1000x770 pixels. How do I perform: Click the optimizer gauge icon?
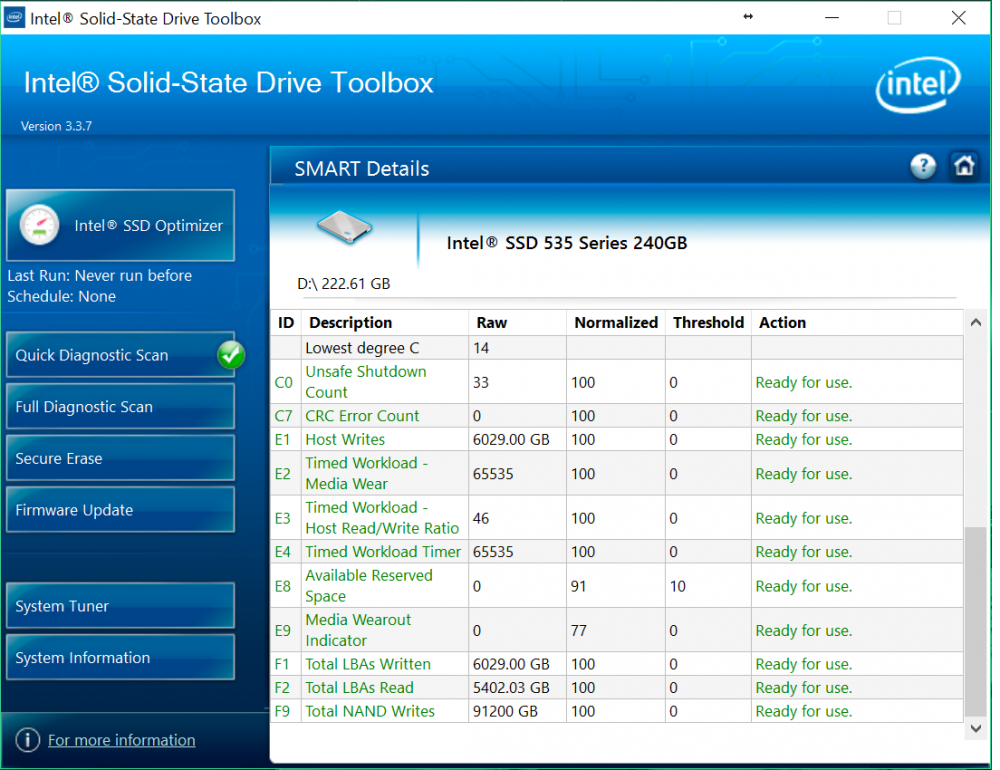tap(40, 225)
